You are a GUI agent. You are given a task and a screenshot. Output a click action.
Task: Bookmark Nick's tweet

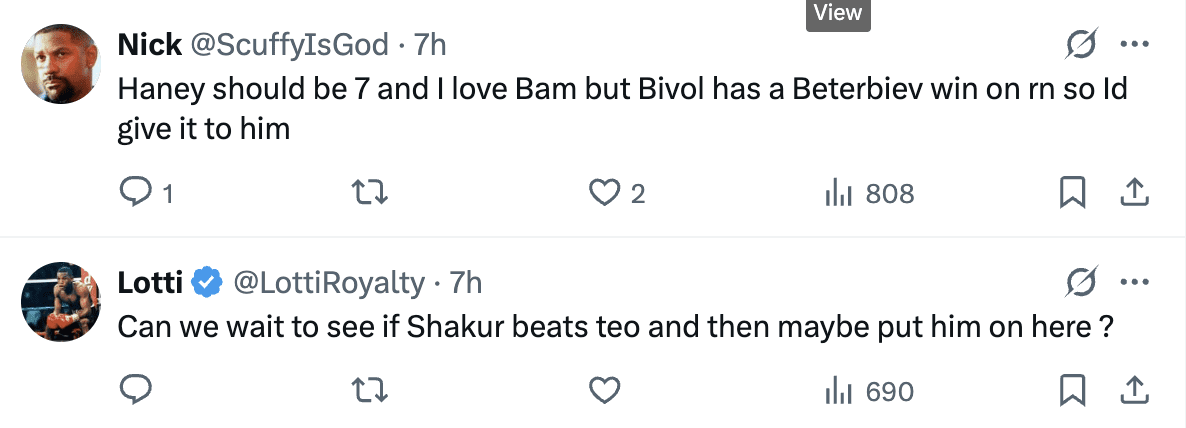click(1072, 193)
